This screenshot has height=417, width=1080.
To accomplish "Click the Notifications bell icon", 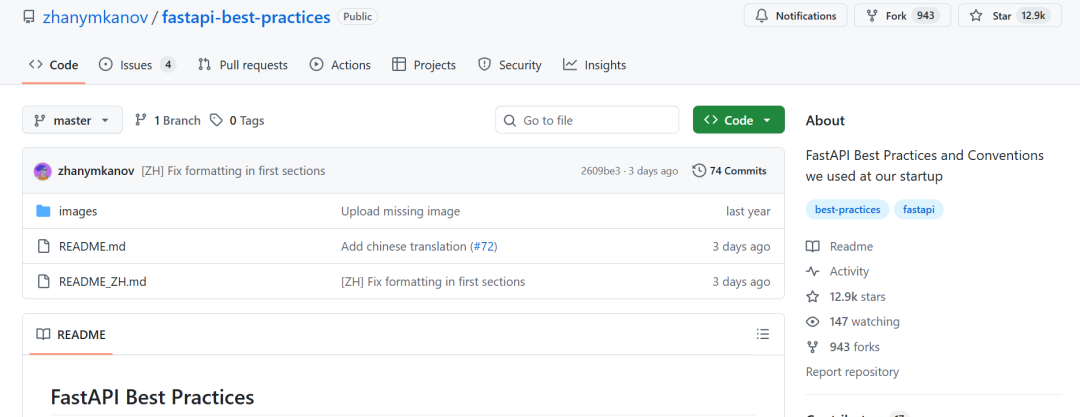I will click(x=761, y=16).
